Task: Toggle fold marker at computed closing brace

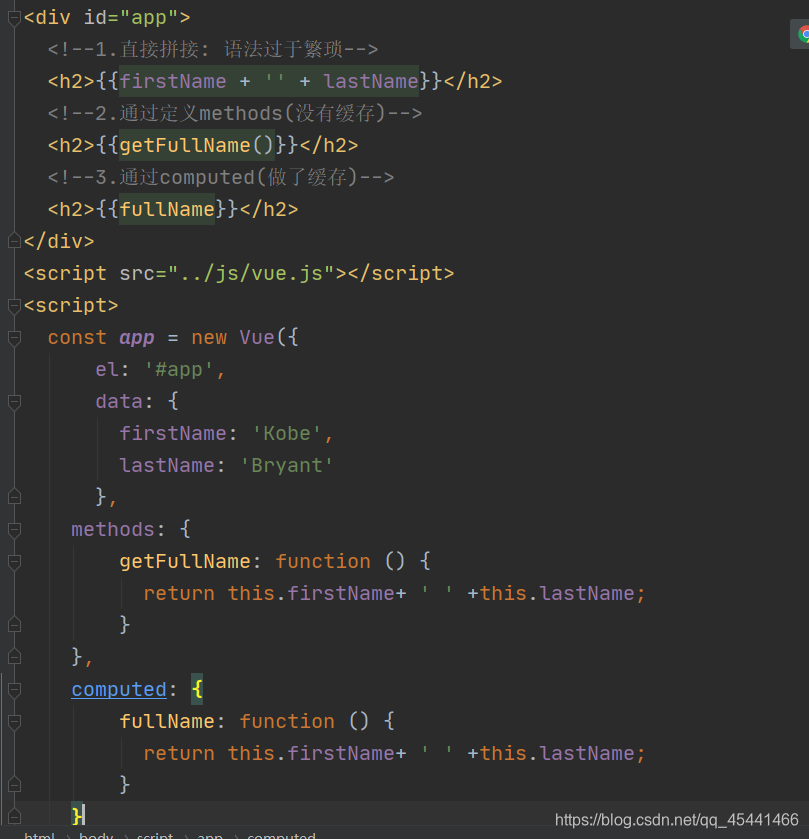Action: click(x=14, y=817)
